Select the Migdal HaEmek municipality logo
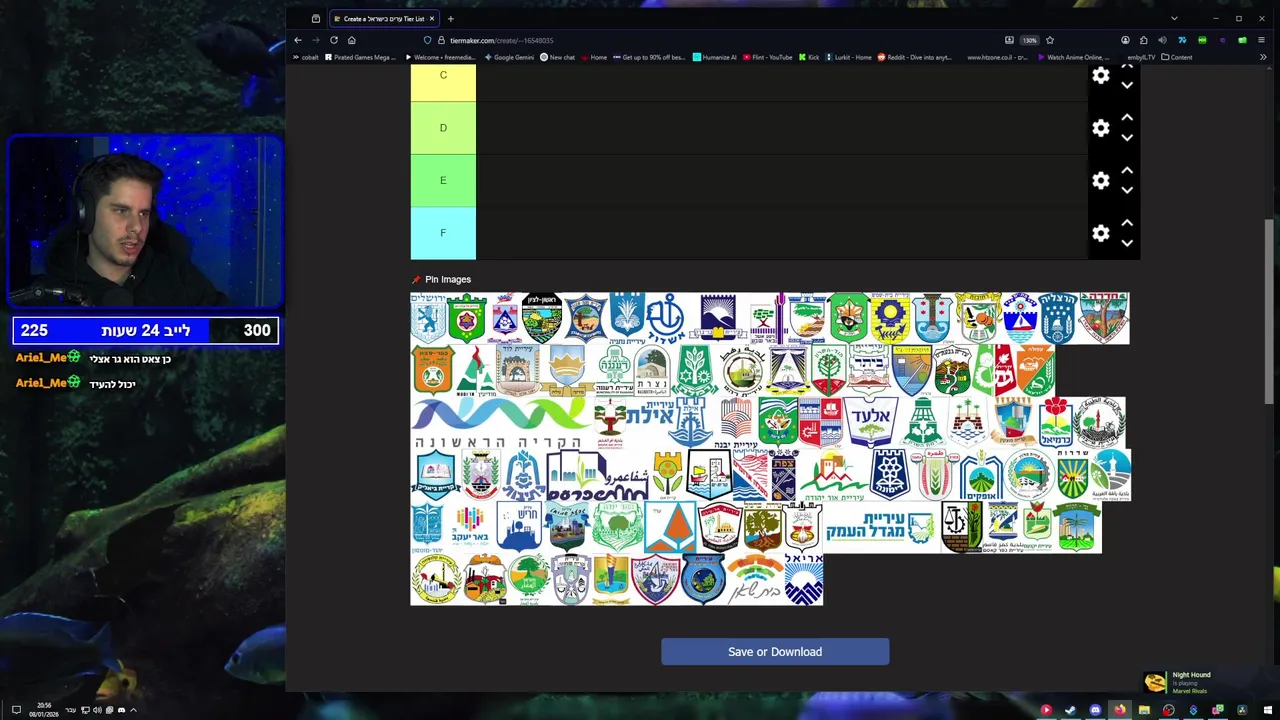The width and height of the screenshot is (1280, 720). click(x=881, y=527)
